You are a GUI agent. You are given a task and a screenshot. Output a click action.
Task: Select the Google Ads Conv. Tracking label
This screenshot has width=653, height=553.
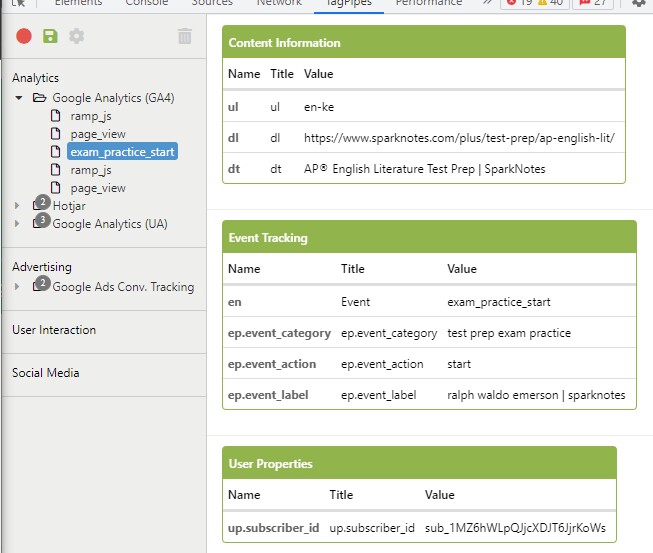123,287
